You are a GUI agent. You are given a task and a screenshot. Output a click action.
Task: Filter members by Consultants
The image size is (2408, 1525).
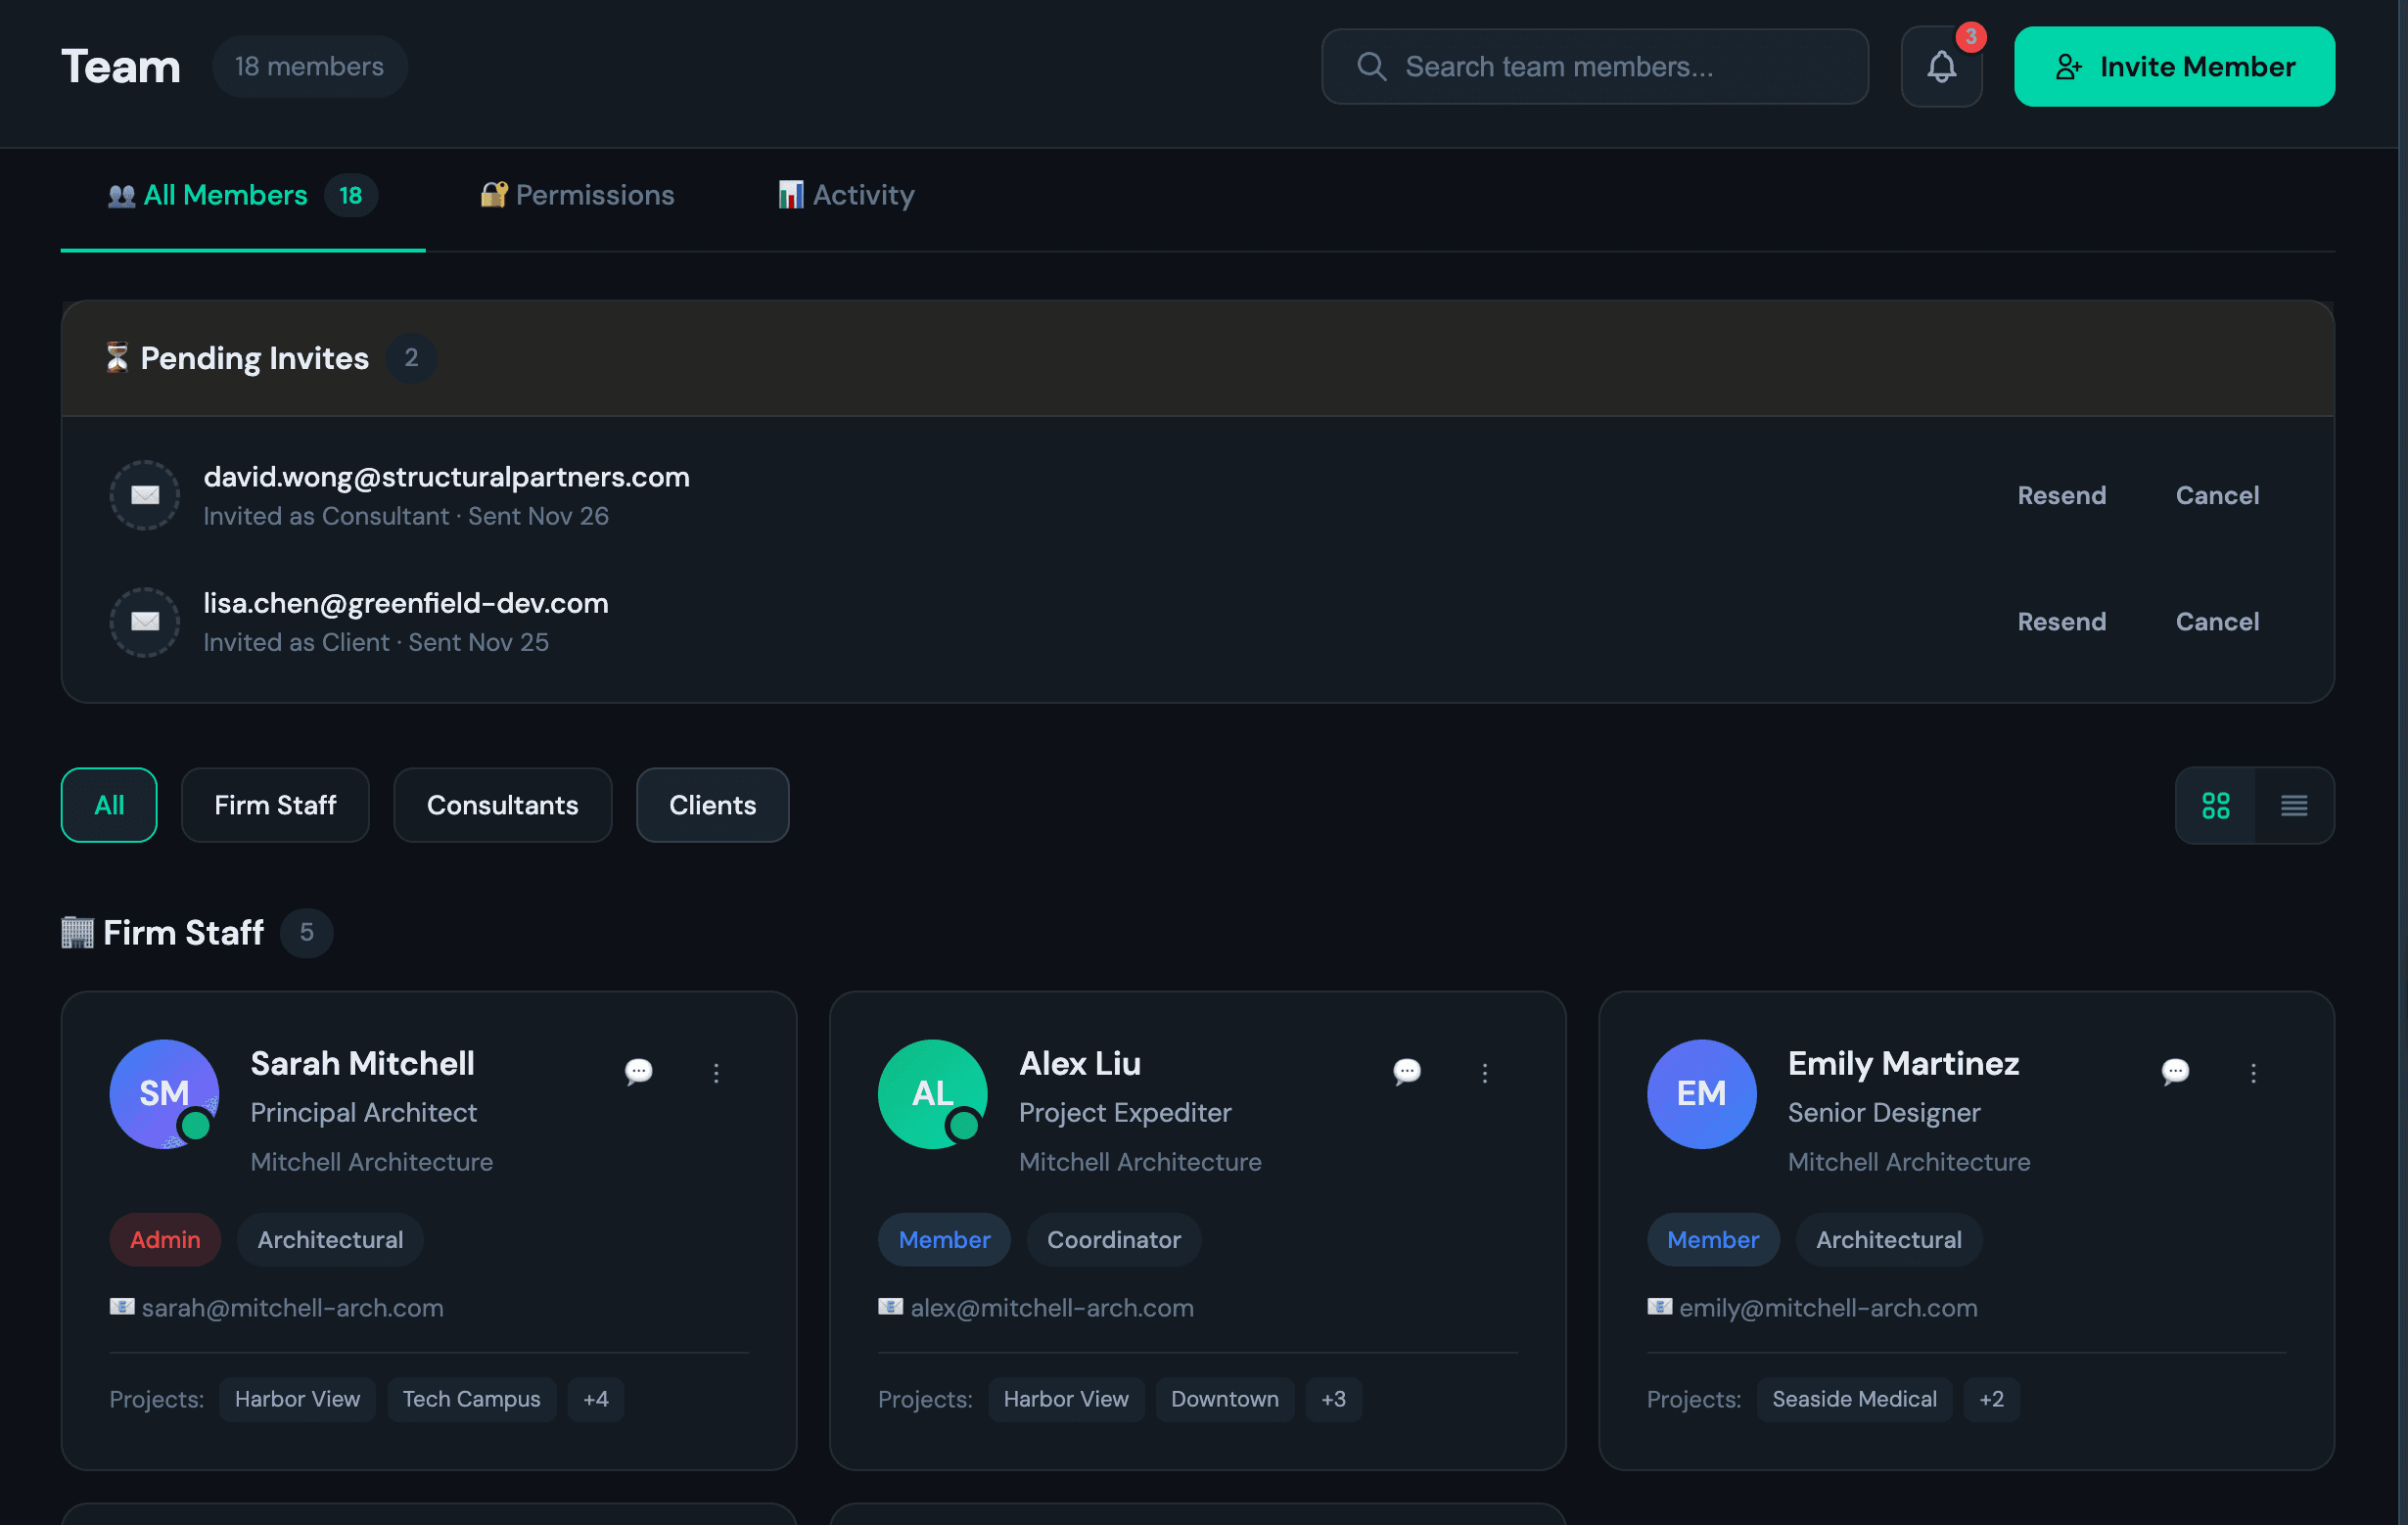pos(502,805)
